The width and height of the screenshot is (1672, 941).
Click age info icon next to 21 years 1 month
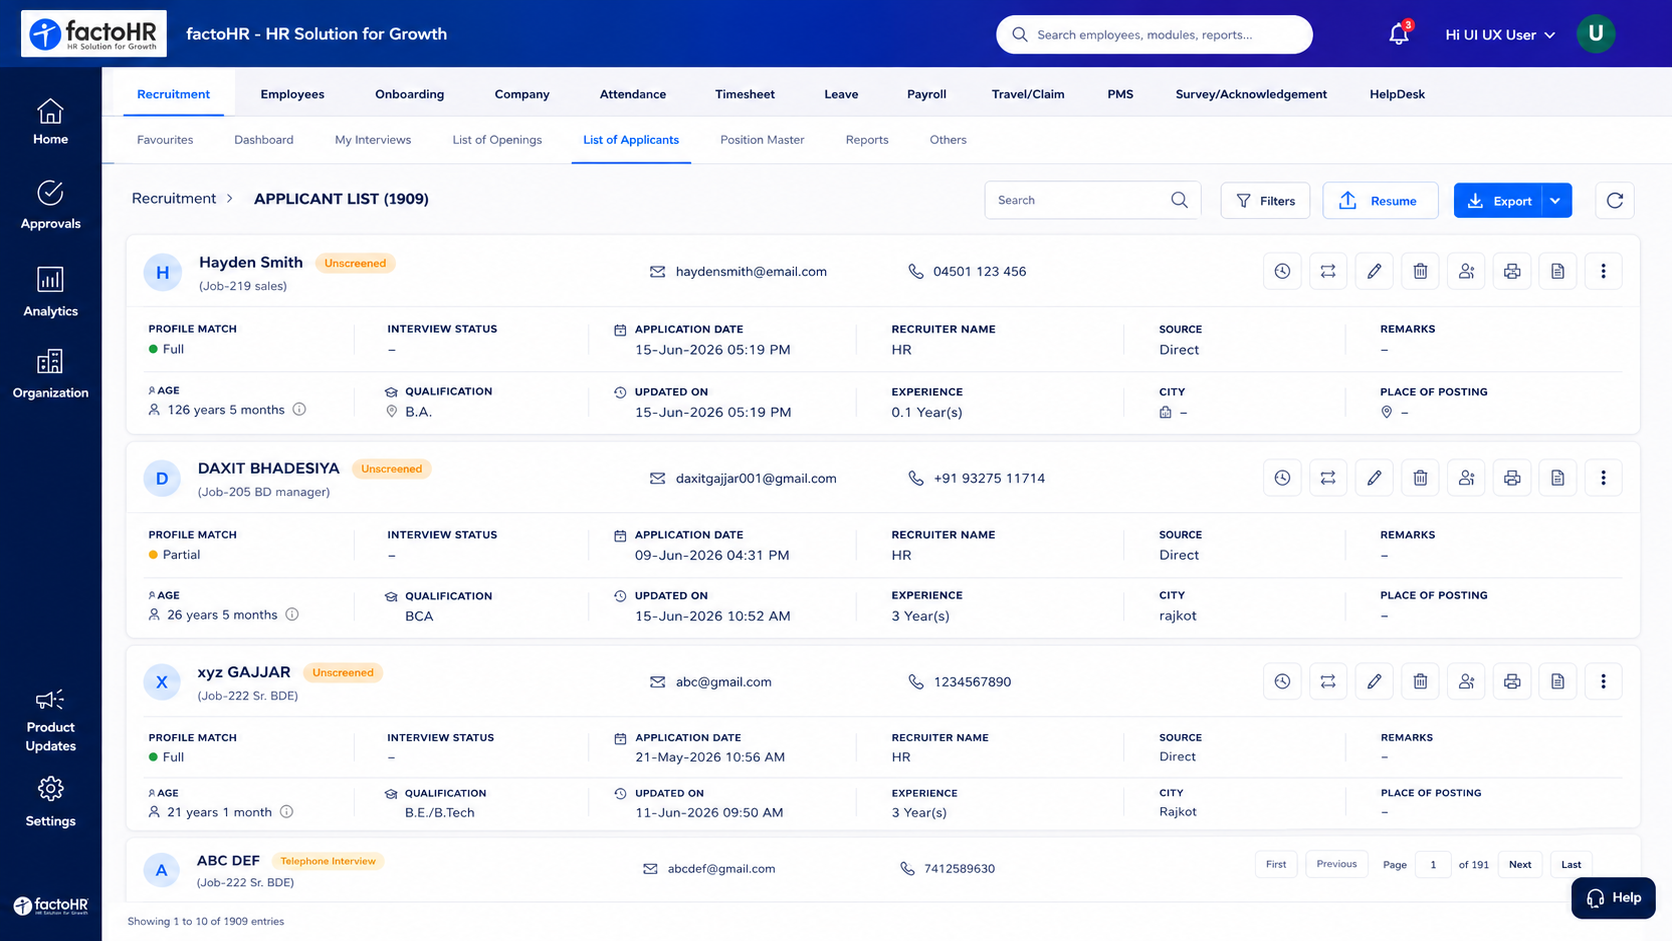tap(286, 812)
